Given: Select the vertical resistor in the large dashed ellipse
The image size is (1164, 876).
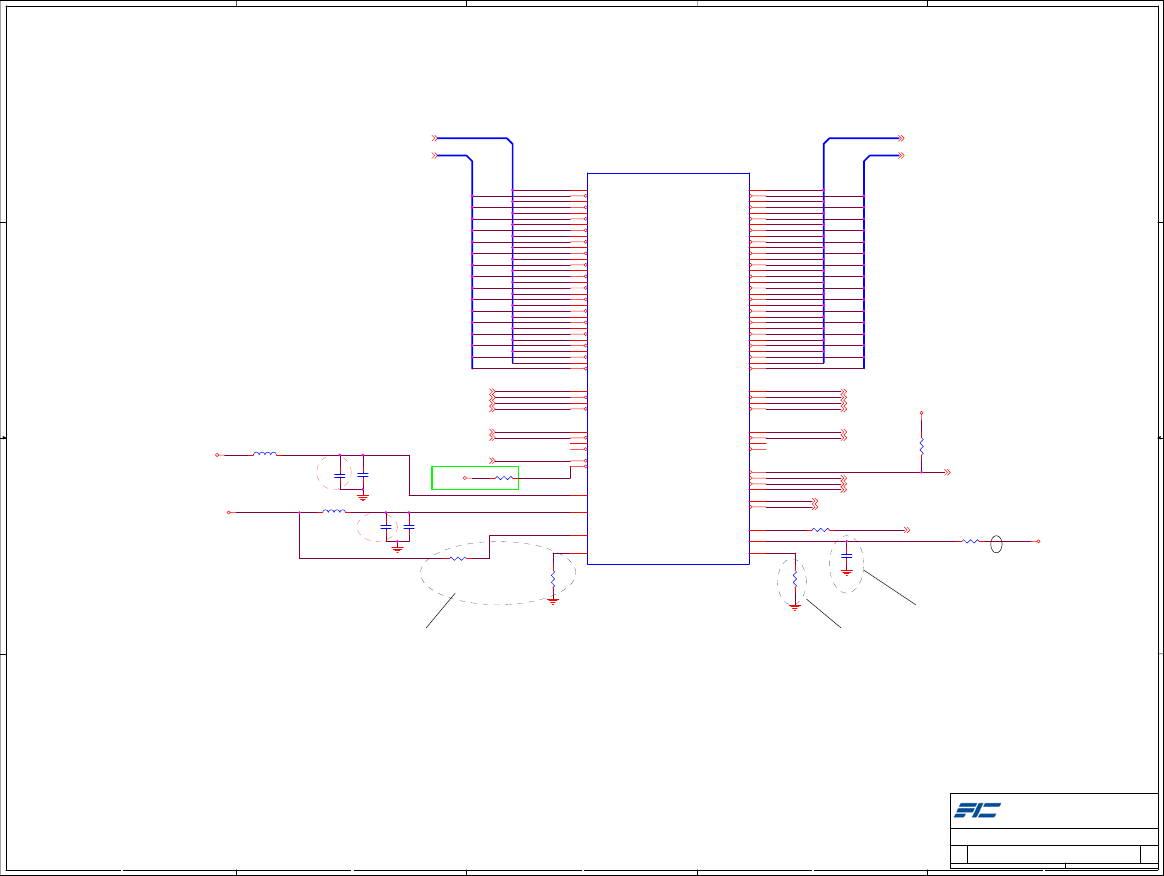Looking at the screenshot, I should click(553, 579).
